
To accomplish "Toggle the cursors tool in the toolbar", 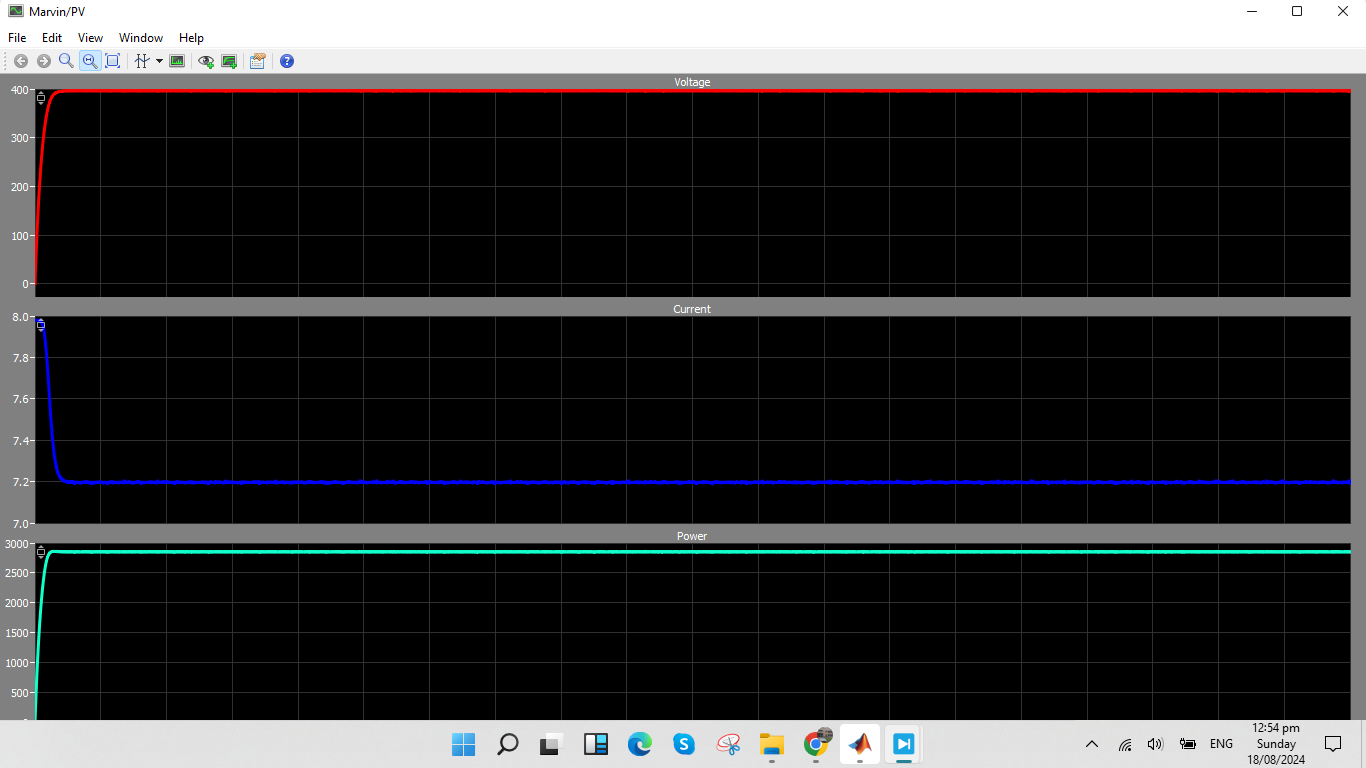I will pos(142,61).
